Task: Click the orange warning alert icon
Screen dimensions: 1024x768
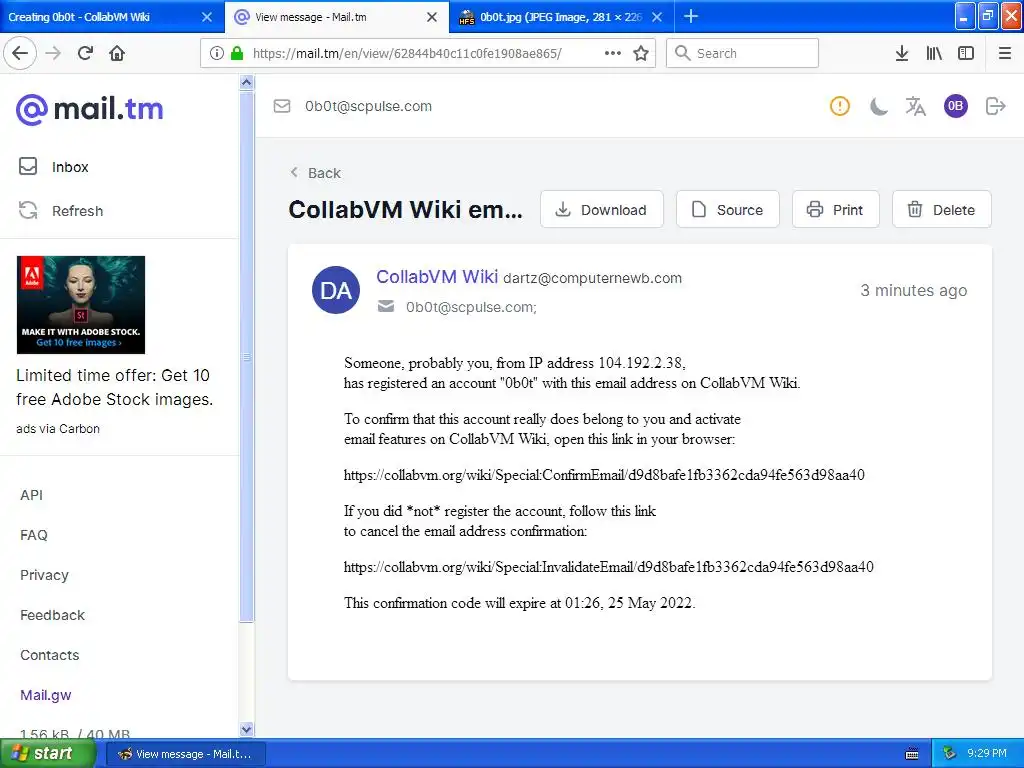Action: click(840, 106)
